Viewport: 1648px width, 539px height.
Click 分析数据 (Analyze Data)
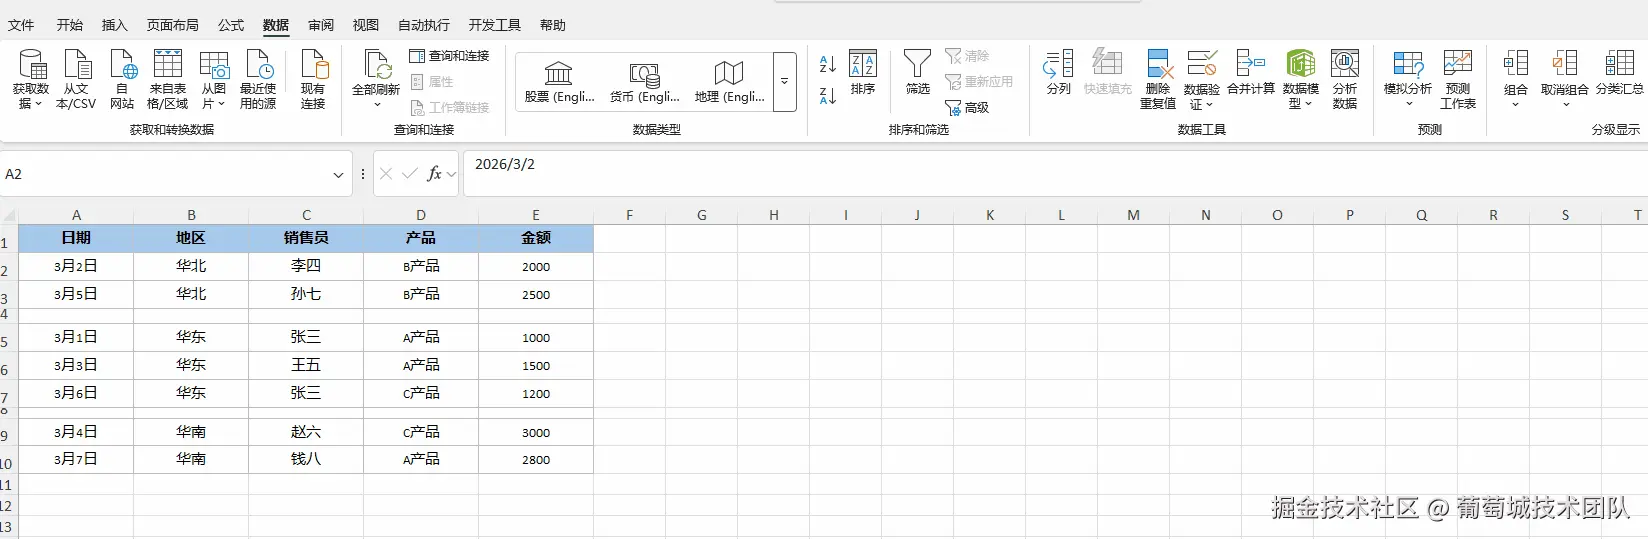(1345, 79)
